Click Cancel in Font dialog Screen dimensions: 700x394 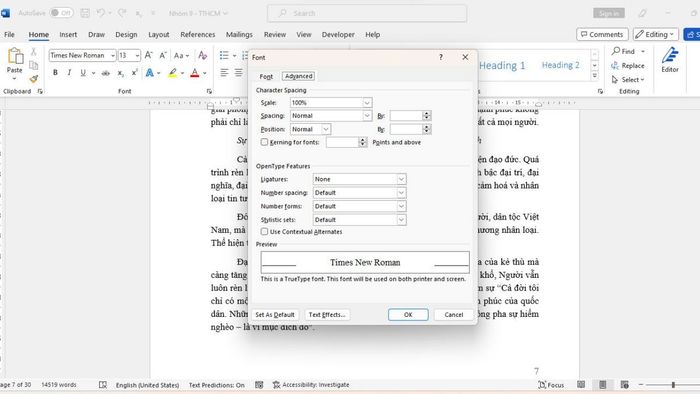(x=454, y=315)
